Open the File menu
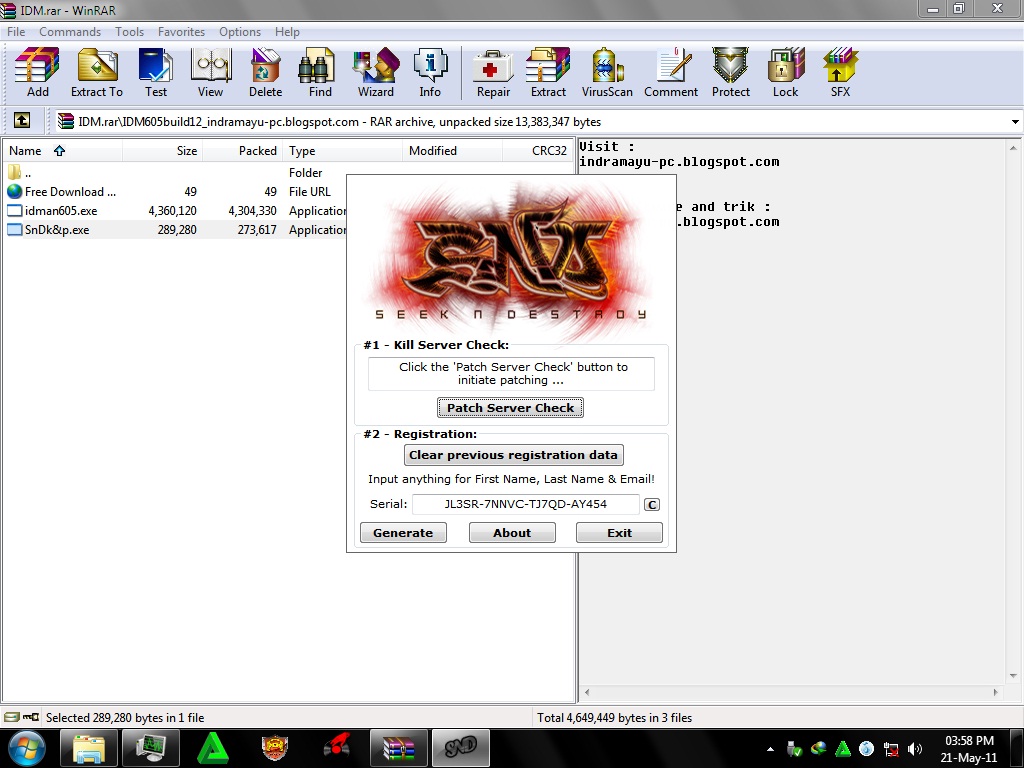The width and height of the screenshot is (1024, 768). pos(16,31)
